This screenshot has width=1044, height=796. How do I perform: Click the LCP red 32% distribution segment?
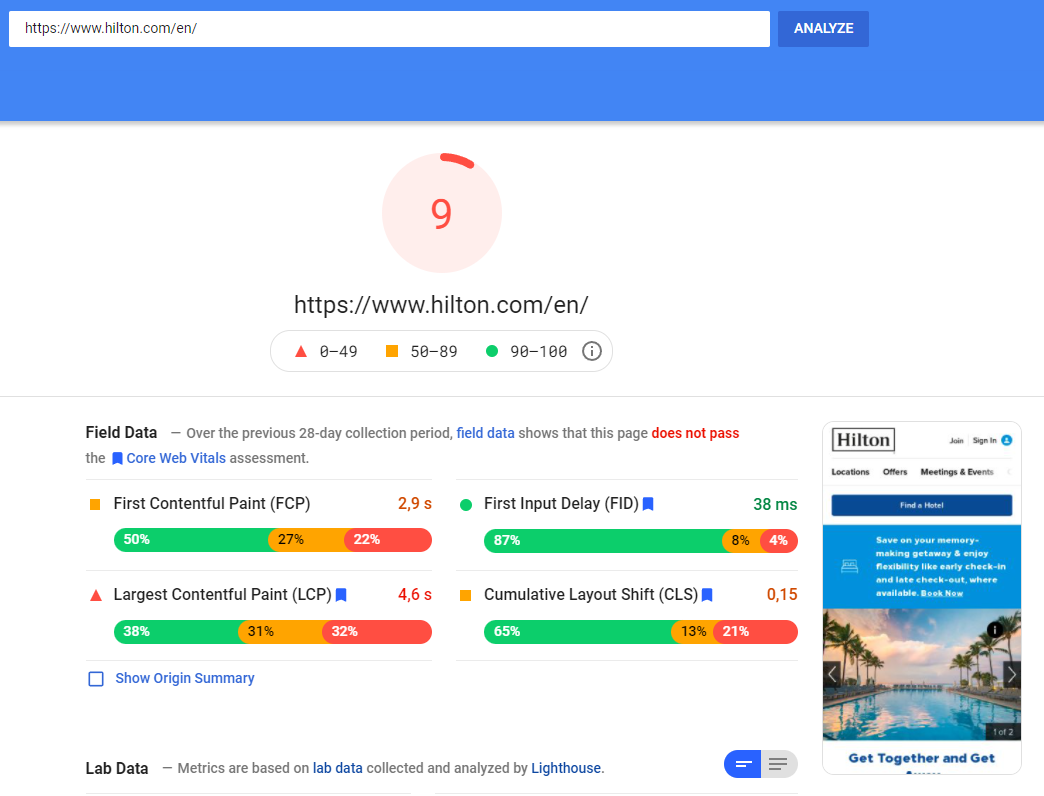click(377, 632)
